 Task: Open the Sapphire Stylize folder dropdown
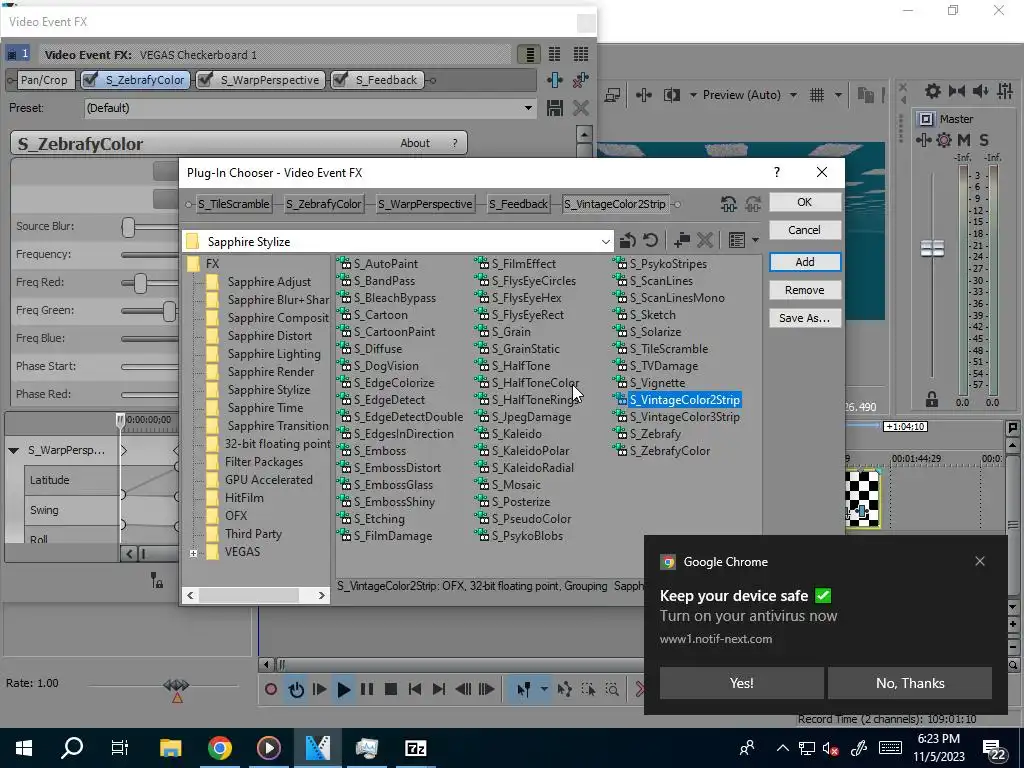pyautogui.click(x=605, y=242)
